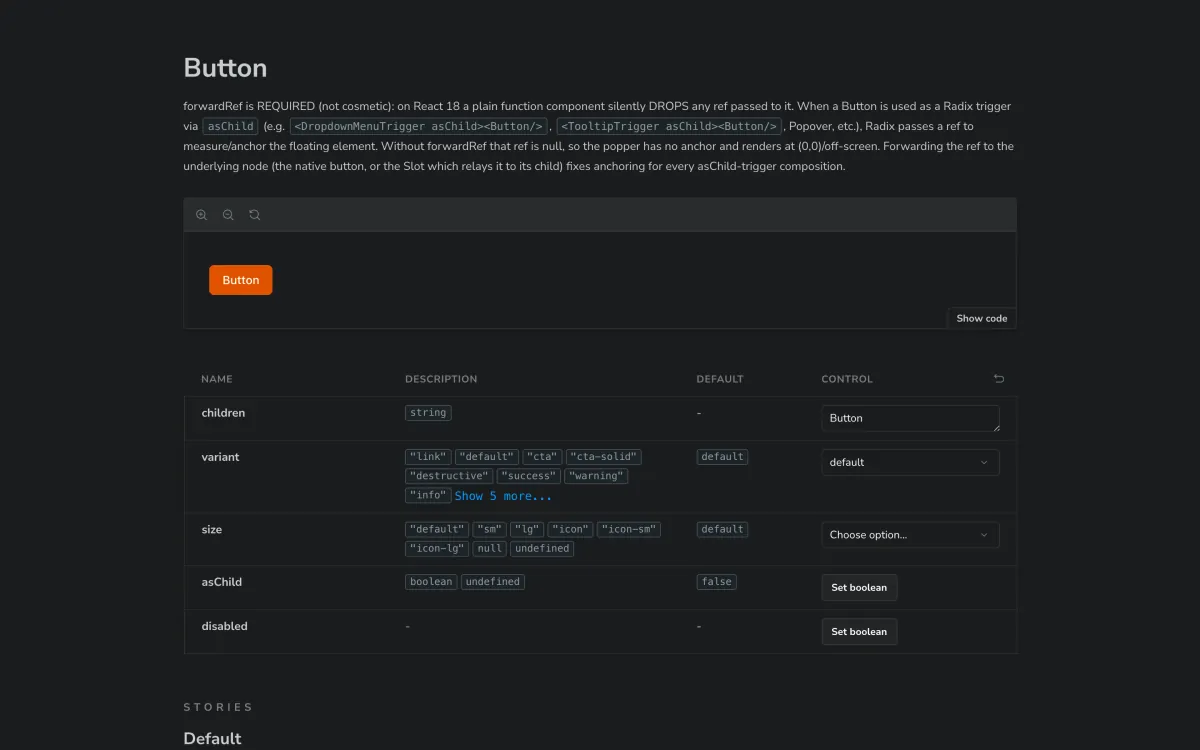Click the "cta-solid" variant value
The image size is (1200, 750).
point(604,457)
